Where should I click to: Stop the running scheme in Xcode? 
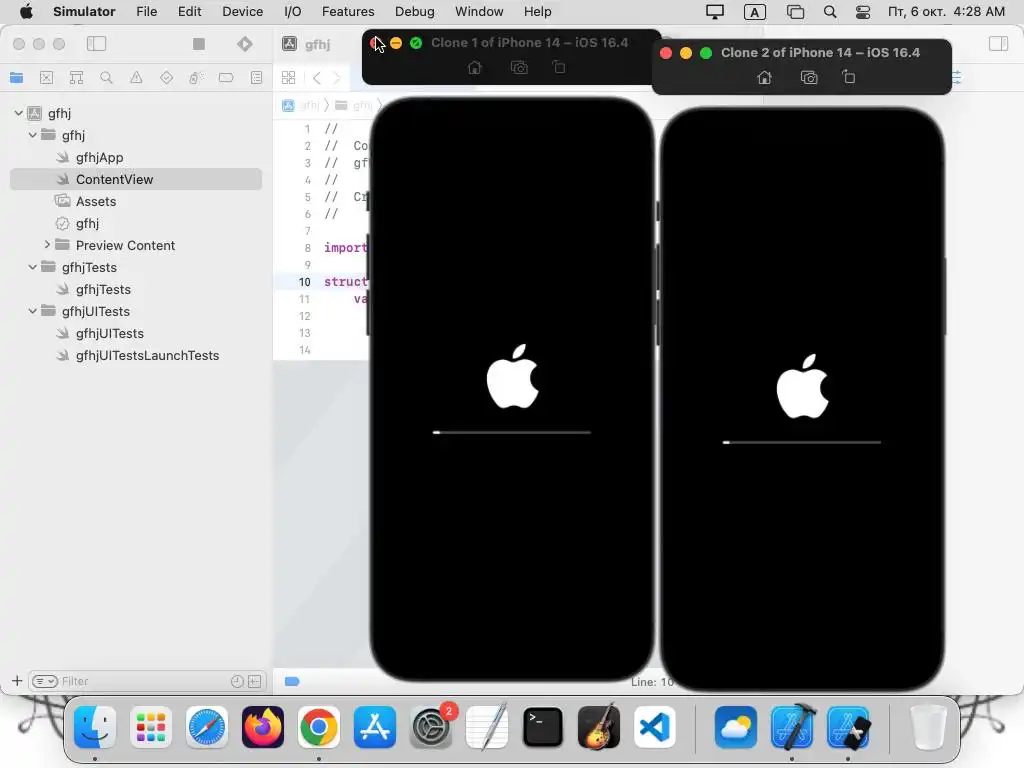click(199, 44)
